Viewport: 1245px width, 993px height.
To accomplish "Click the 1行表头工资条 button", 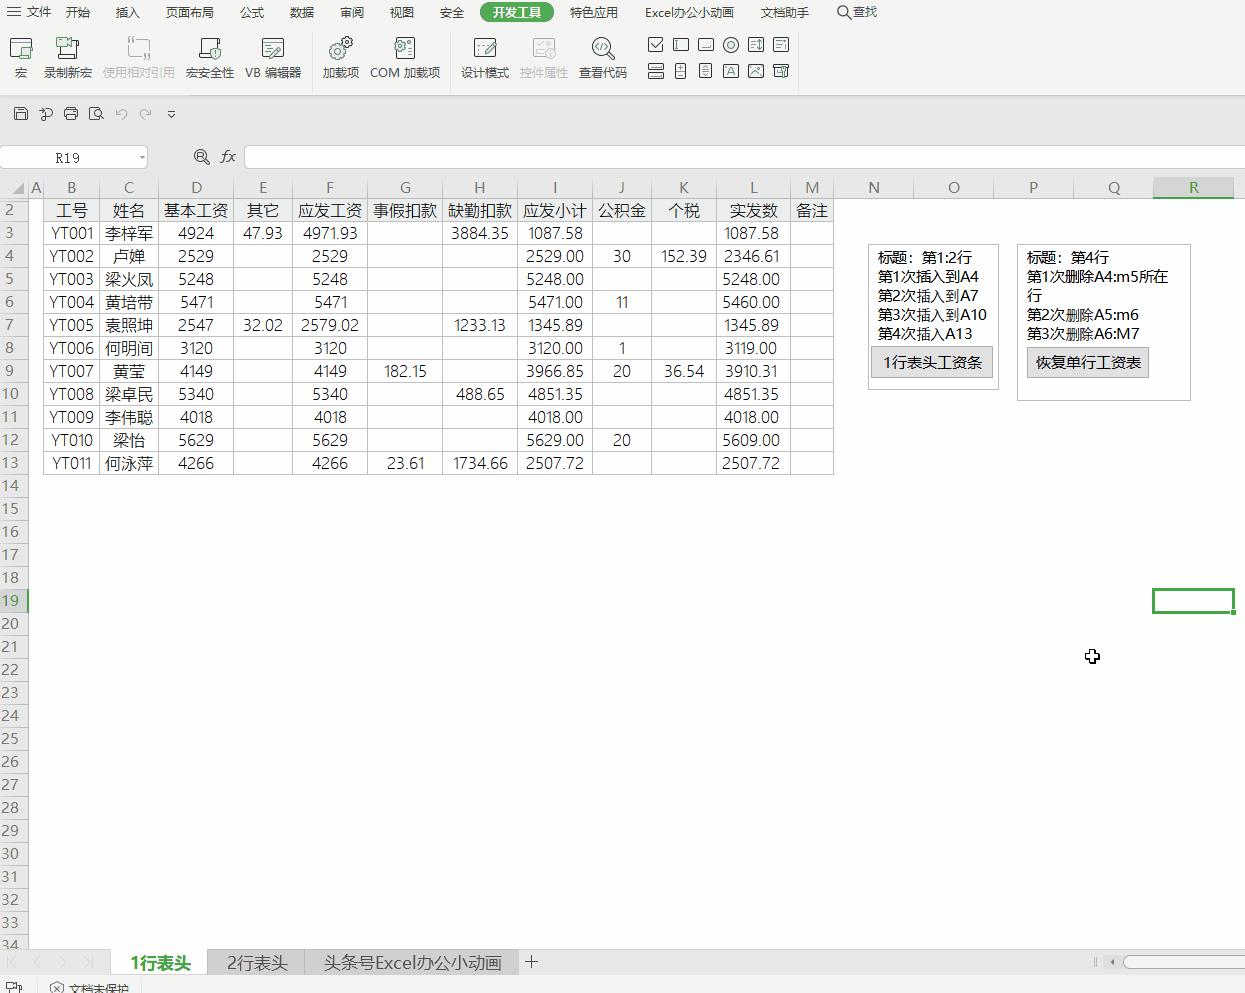I will tap(931, 362).
